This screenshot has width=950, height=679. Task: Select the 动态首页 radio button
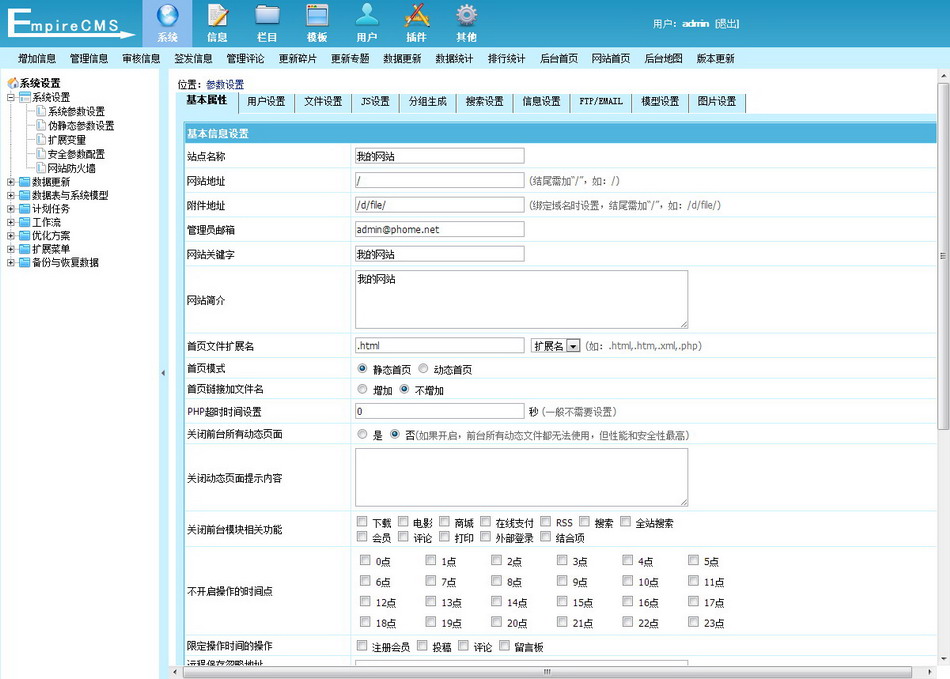tap(424, 368)
